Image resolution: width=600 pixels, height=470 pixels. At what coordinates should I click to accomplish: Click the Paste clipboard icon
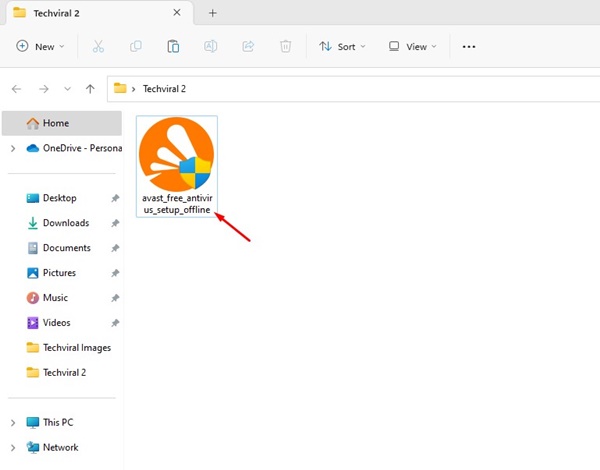coord(173,47)
